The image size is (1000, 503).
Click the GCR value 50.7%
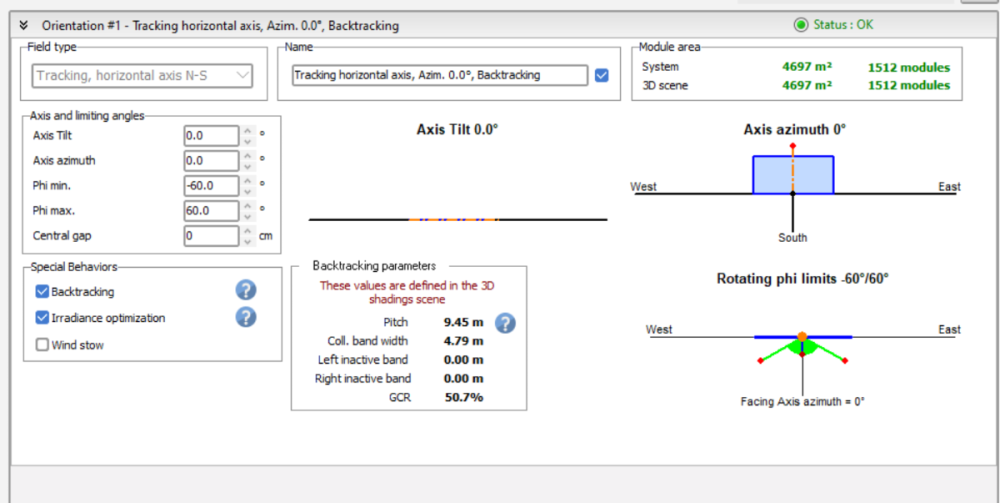click(464, 398)
